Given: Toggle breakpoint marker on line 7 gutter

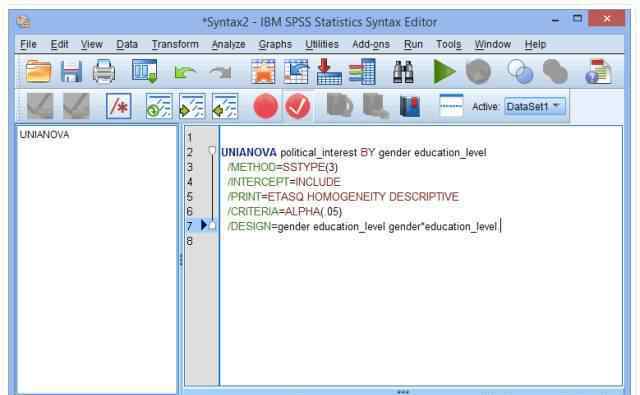Looking at the screenshot, I should tap(204, 225).
